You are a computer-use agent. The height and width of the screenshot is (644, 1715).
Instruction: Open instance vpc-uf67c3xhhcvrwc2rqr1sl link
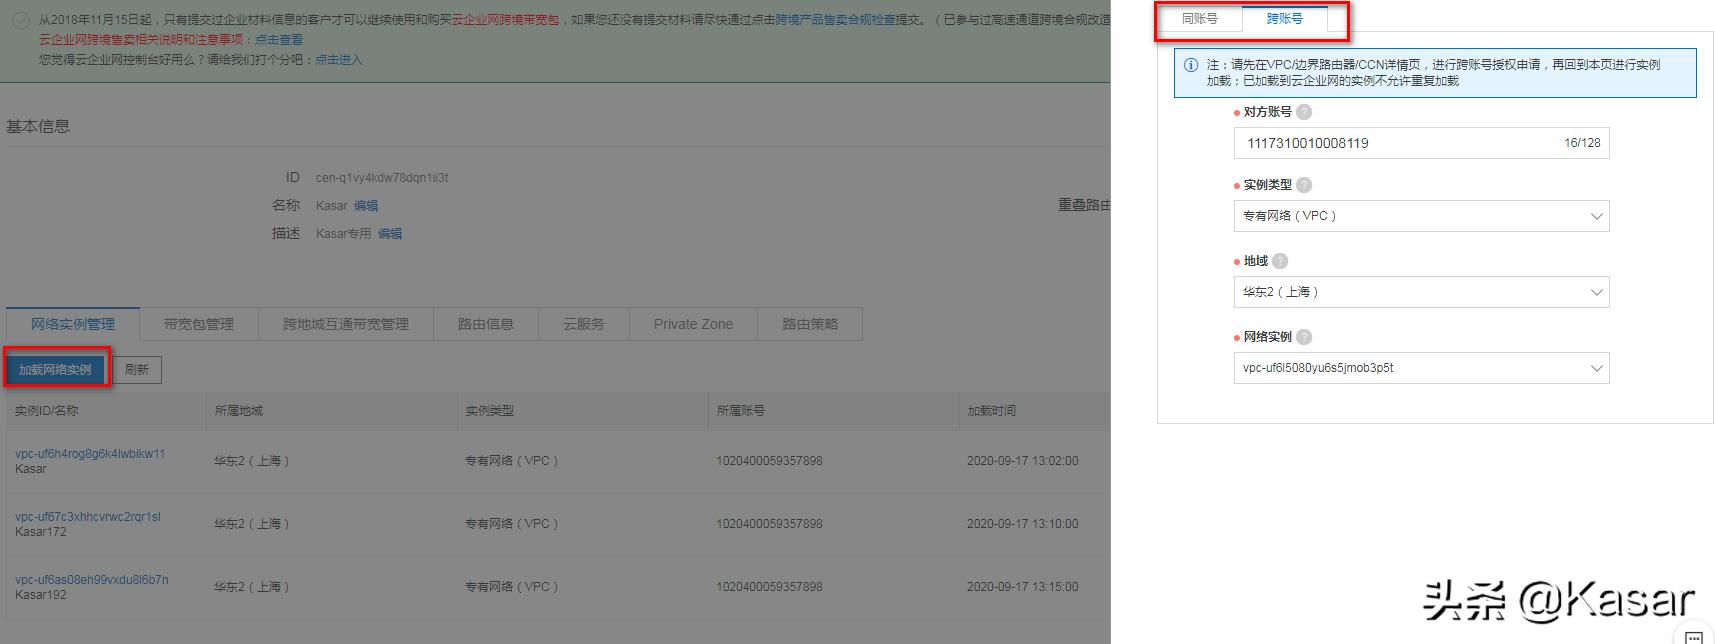[88, 517]
